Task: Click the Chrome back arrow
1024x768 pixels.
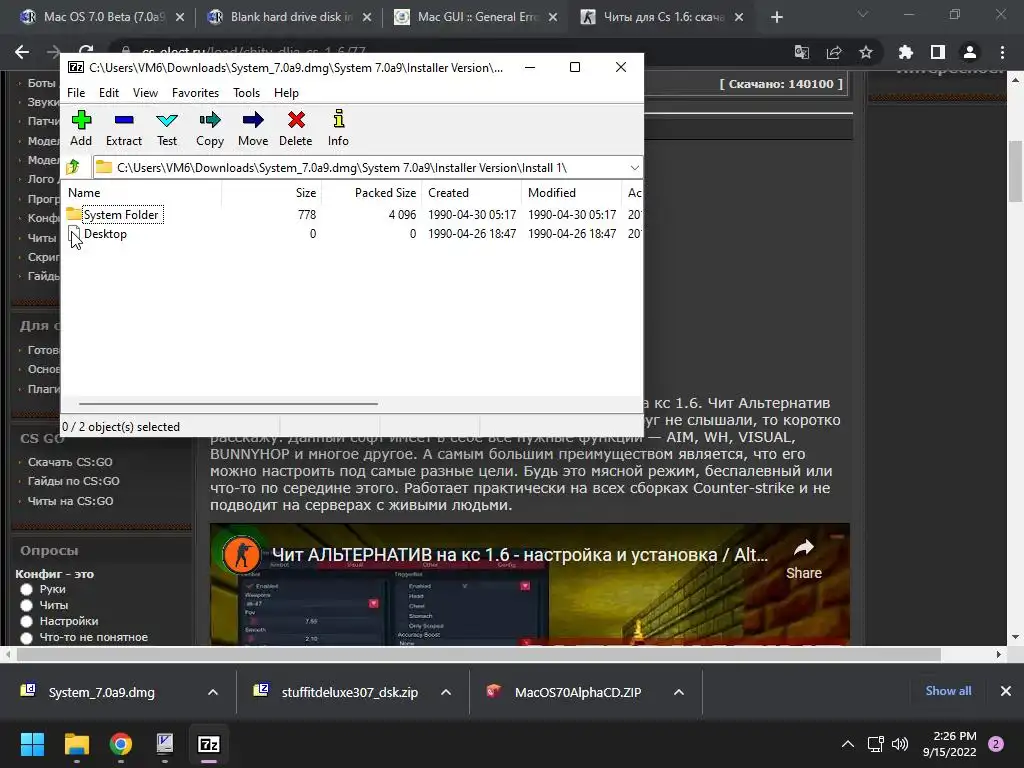Action: pyautogui.click(x=22, y=52)
